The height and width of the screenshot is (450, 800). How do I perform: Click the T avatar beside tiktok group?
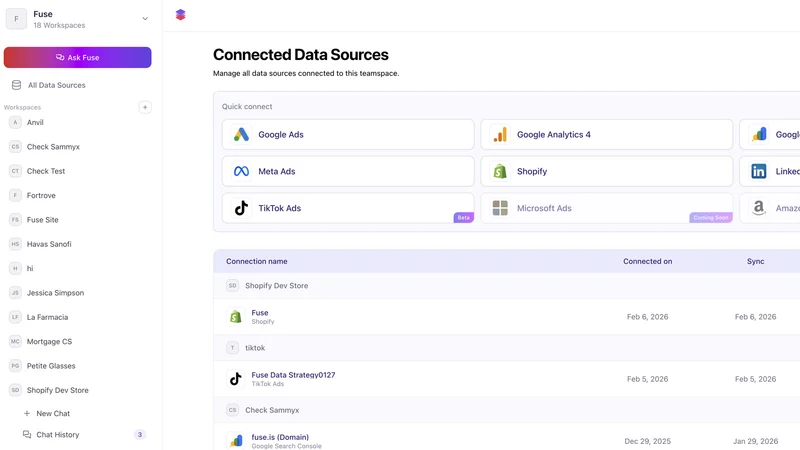(233, 348)
